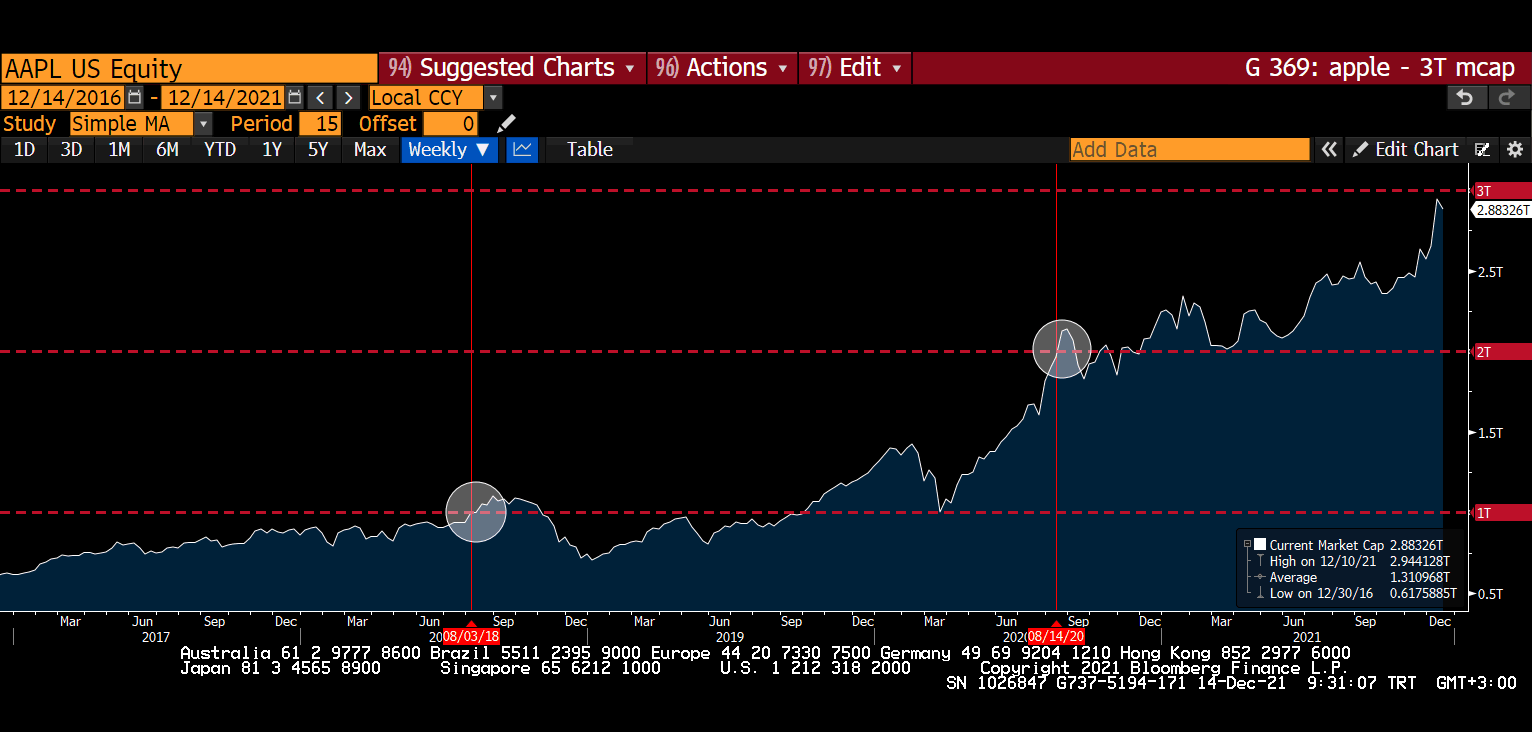Click the 0.5T axis label
This screenshot has width=1532, height=732.
pos(1490,593)
